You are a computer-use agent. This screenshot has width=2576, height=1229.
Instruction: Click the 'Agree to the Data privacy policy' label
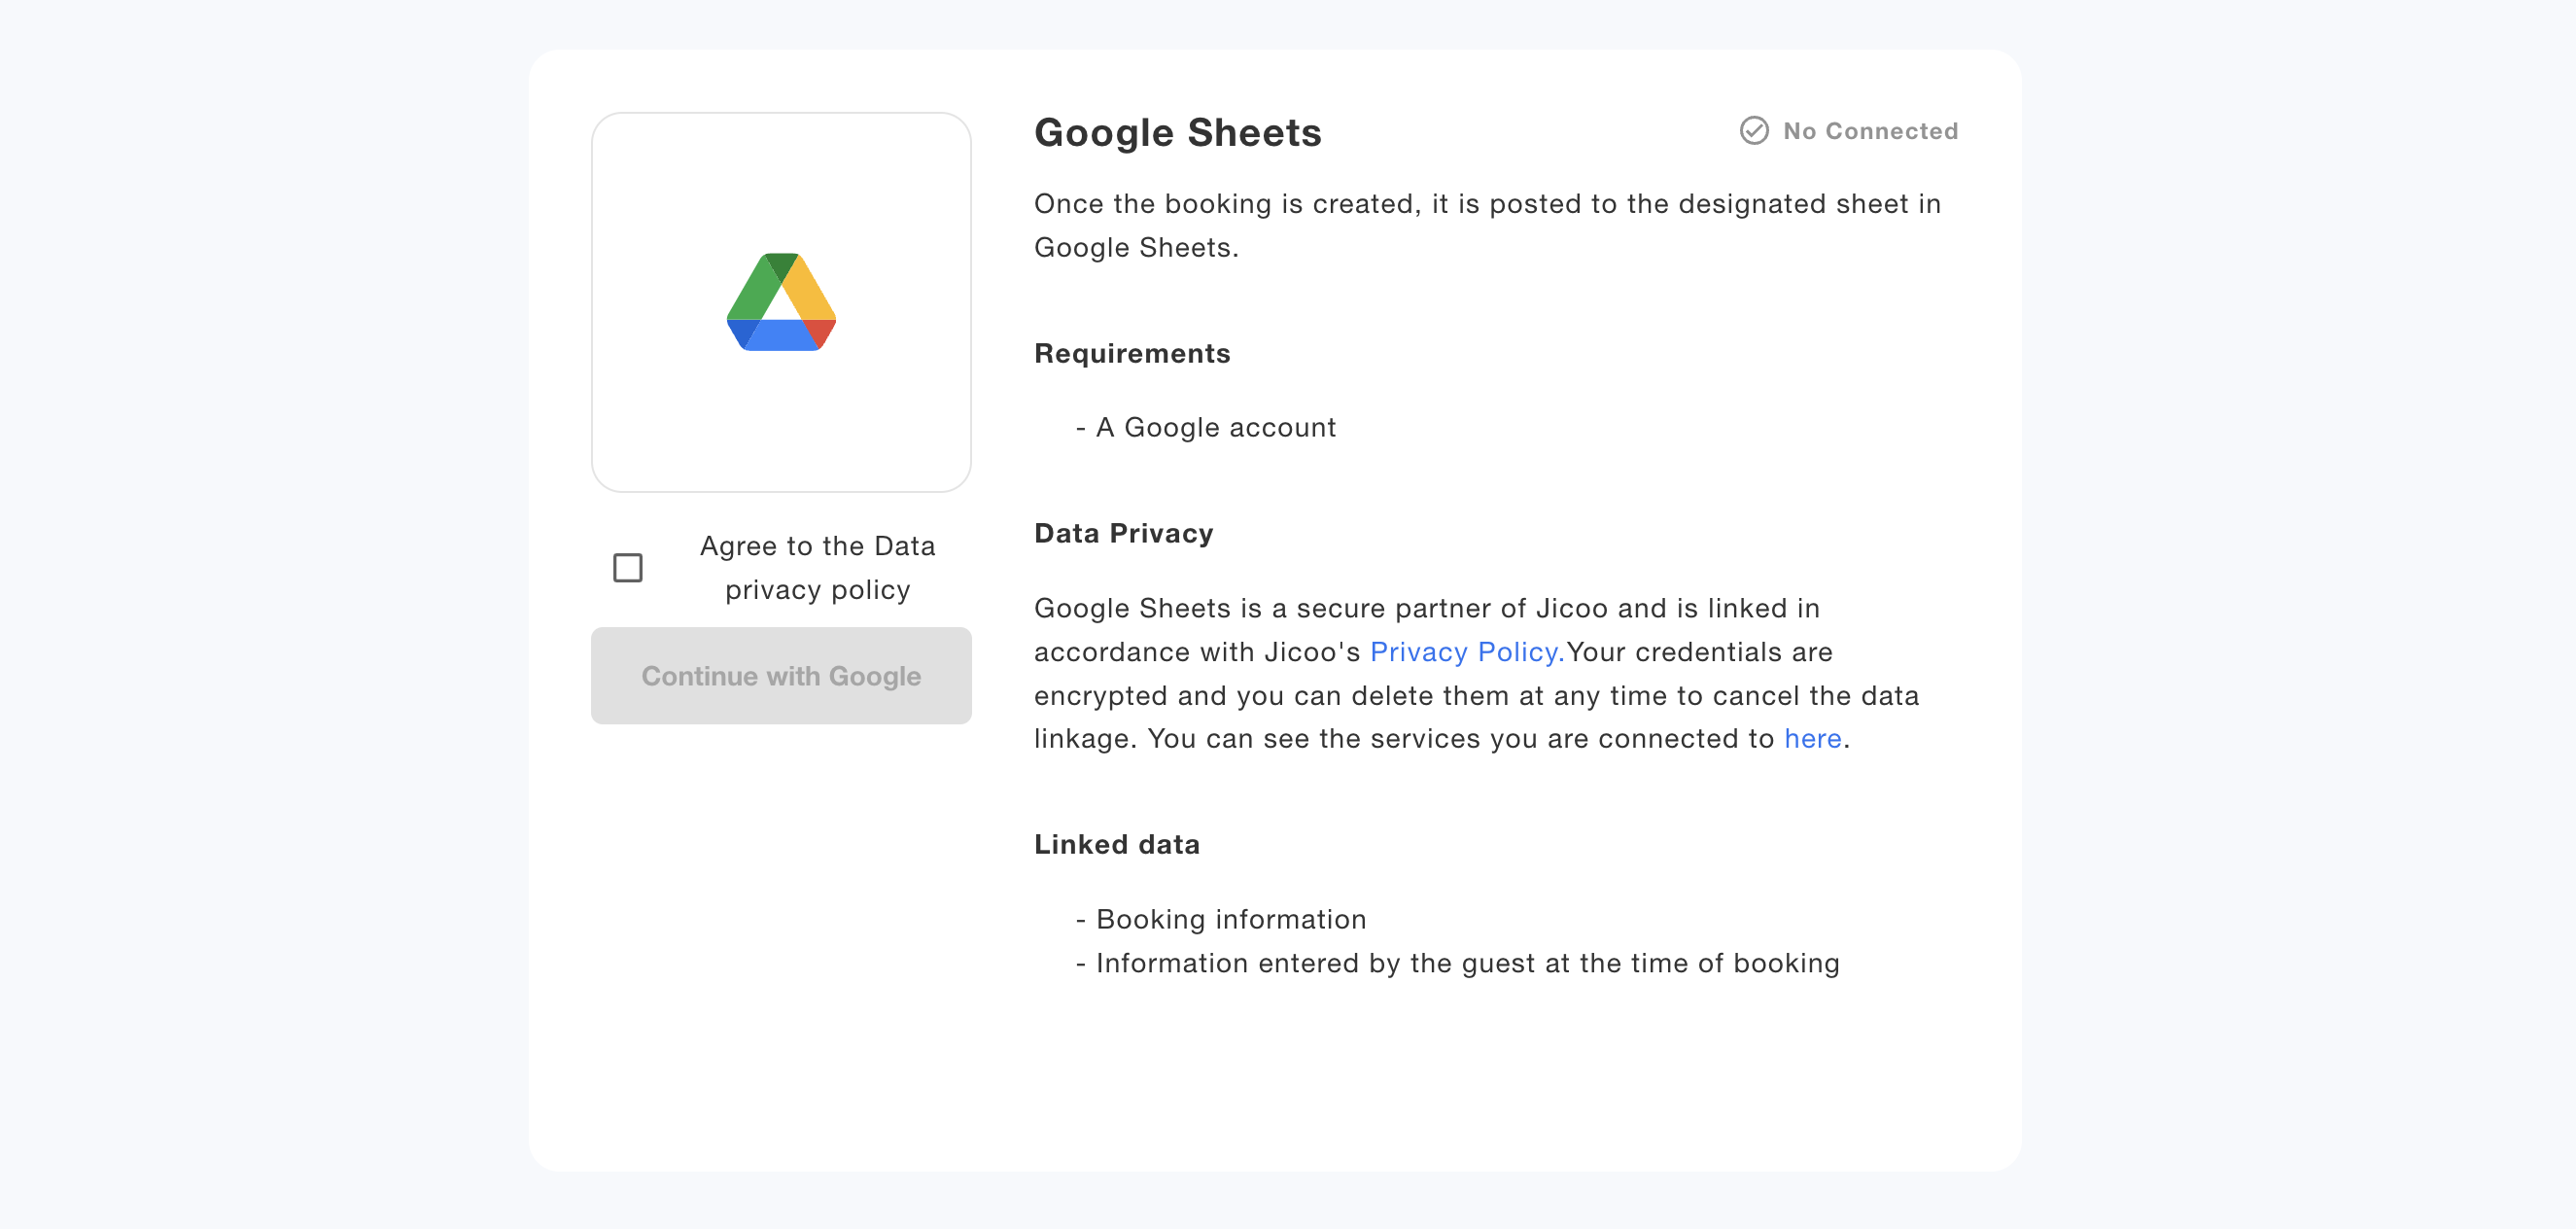(818, 568)
